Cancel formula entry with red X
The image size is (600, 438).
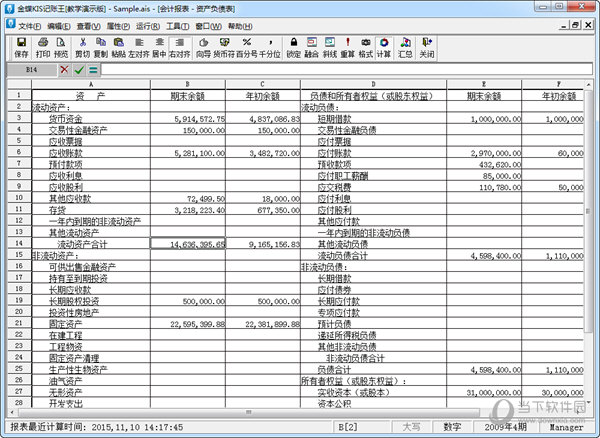click(x=64, y=70)
